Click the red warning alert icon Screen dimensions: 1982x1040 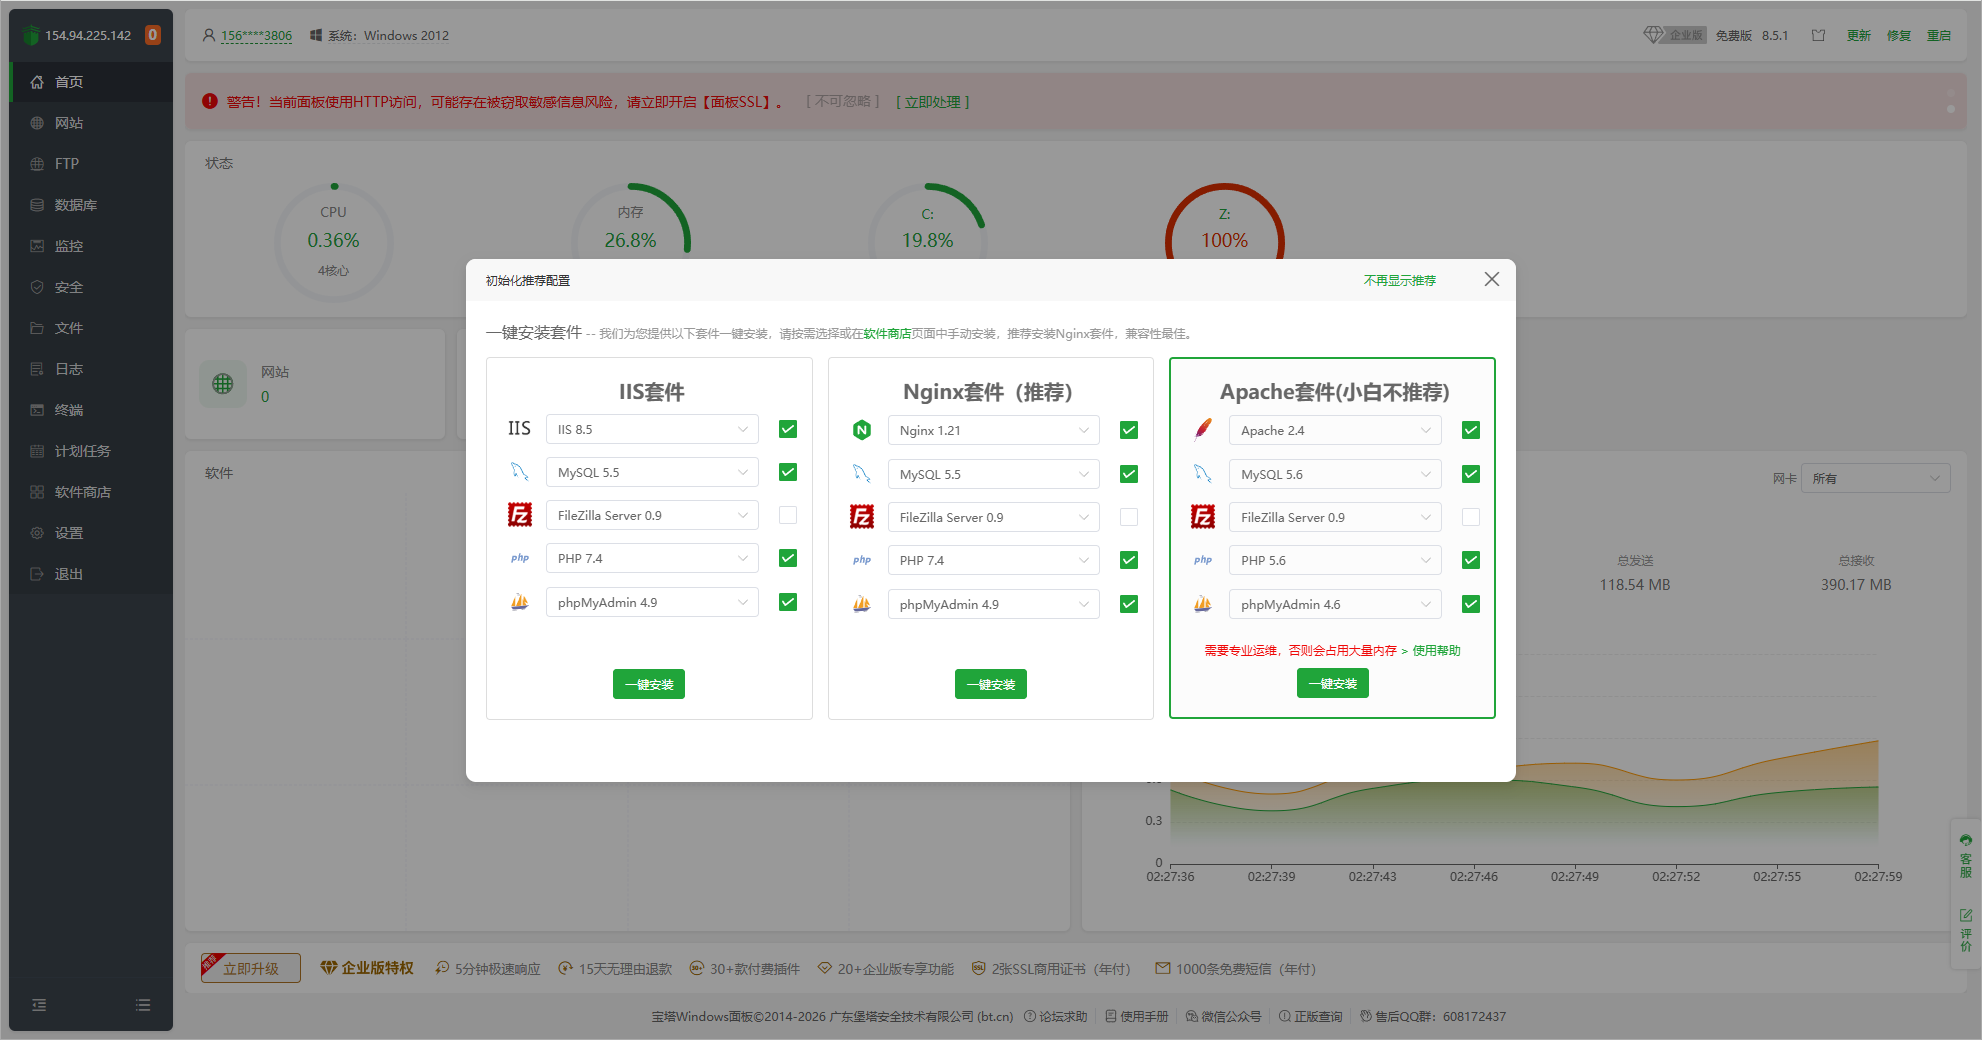[209, 101]
